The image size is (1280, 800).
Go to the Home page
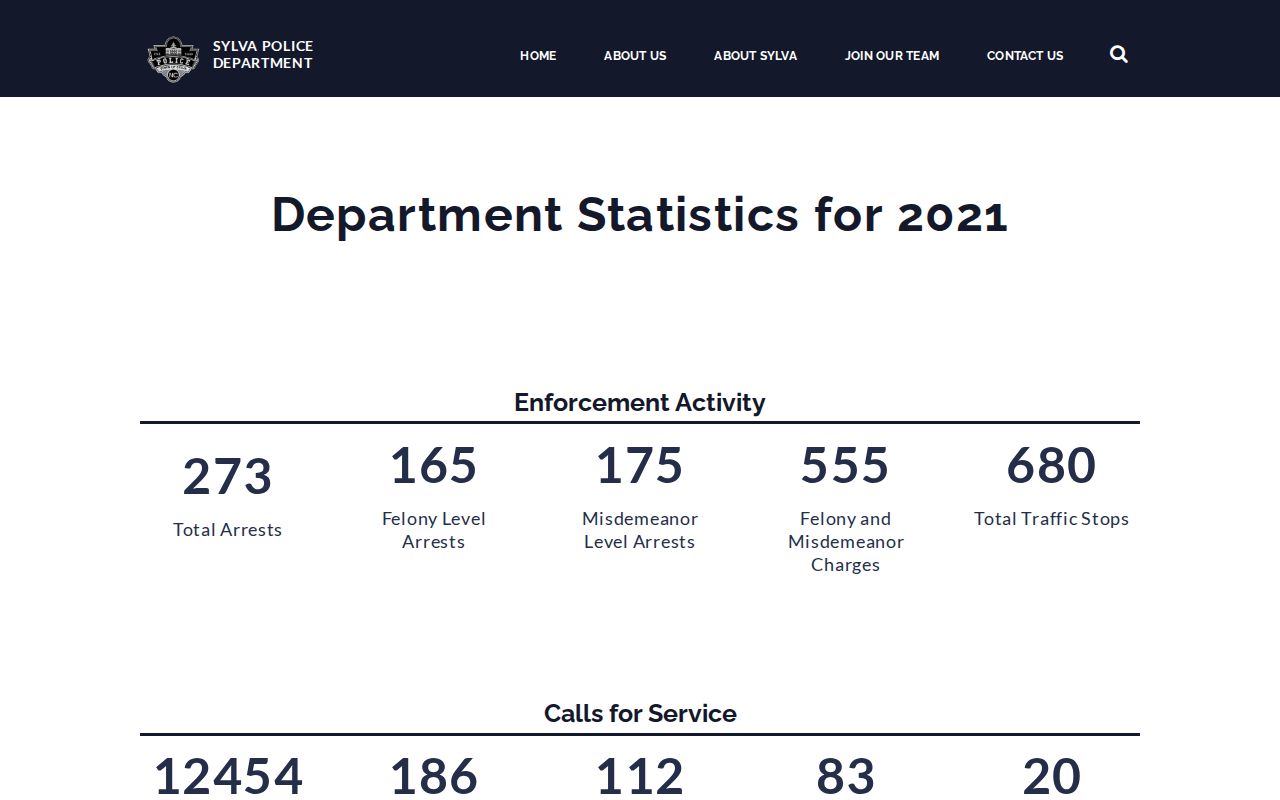[538, 56]
